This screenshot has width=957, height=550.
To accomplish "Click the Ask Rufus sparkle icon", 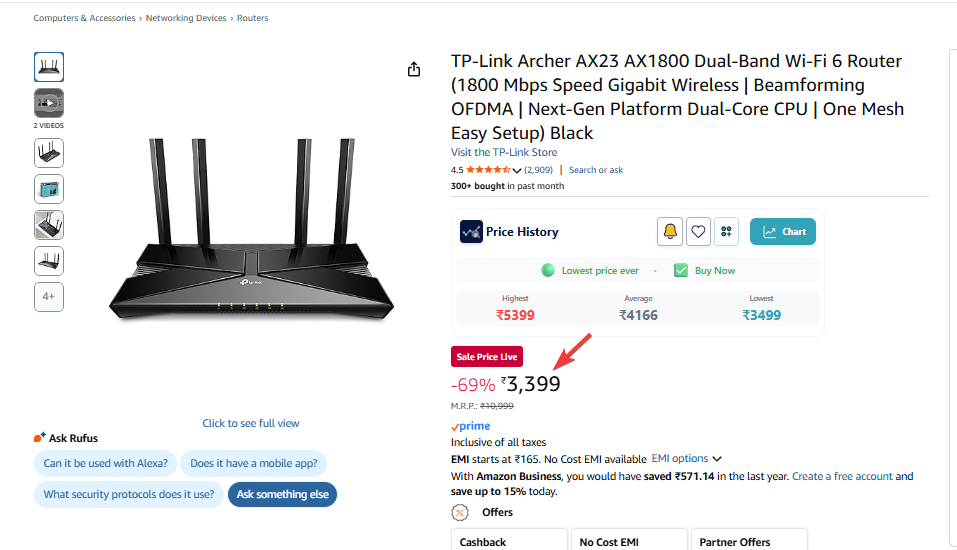I will pos(40,438).
